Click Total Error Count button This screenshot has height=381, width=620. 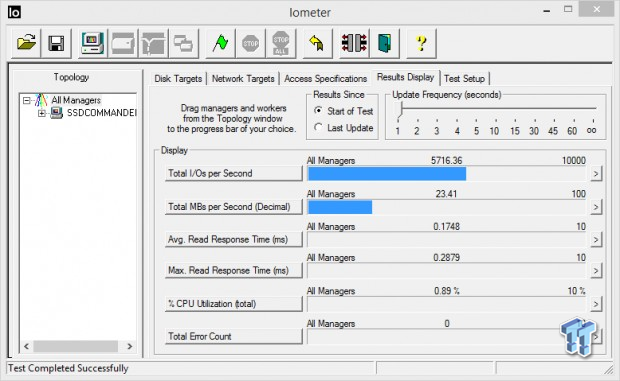(233, 336)
